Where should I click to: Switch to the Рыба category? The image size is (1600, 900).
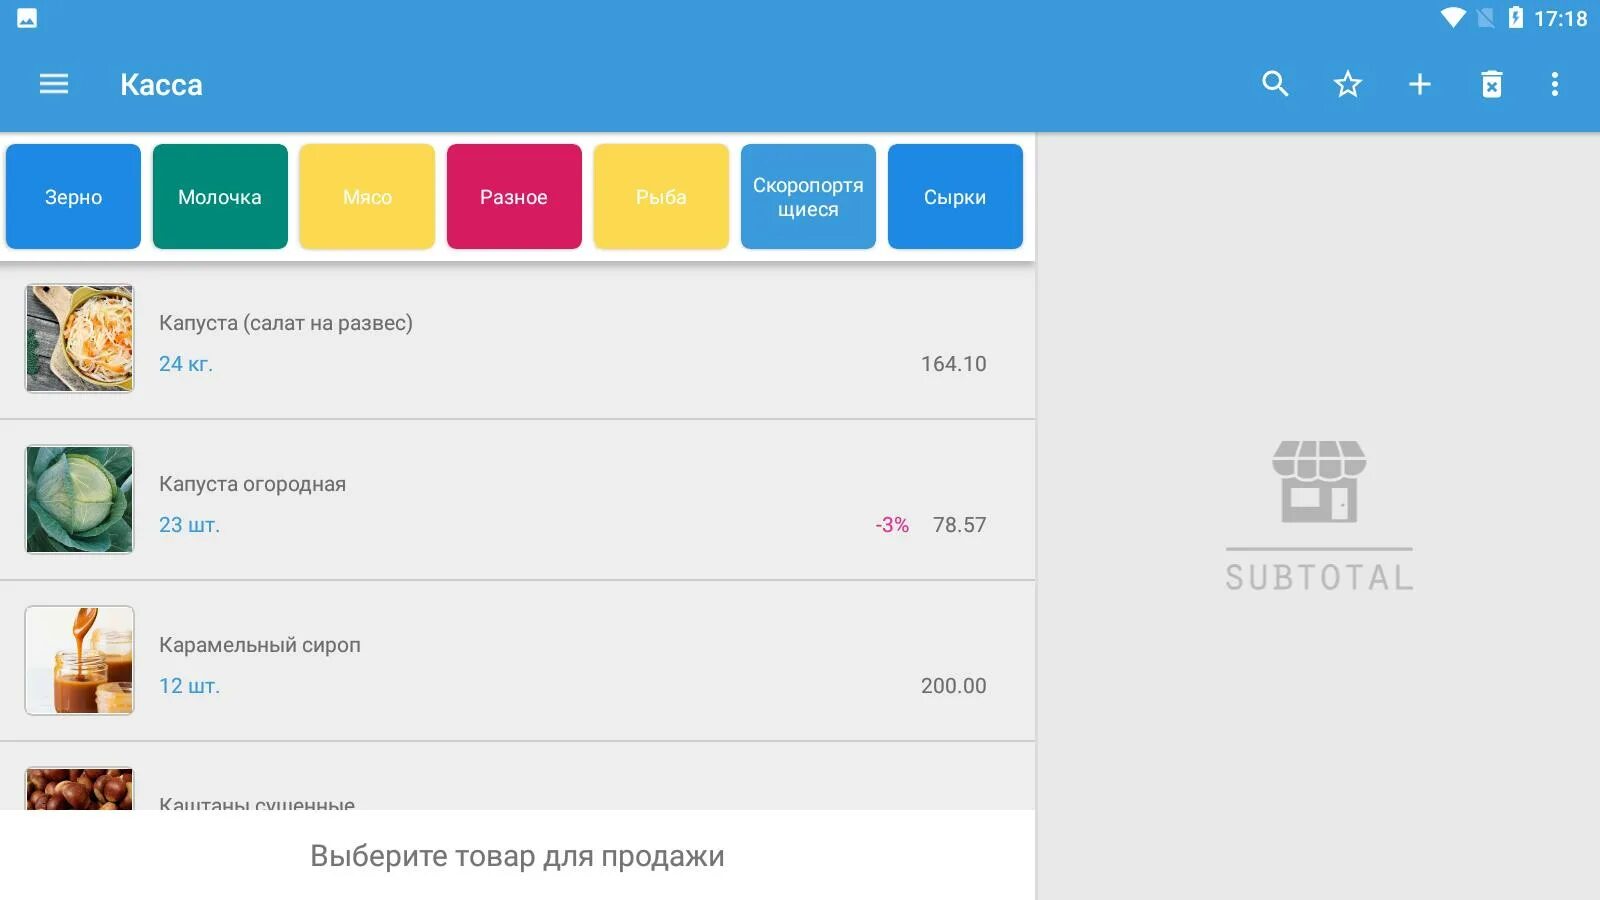[661, 196]
